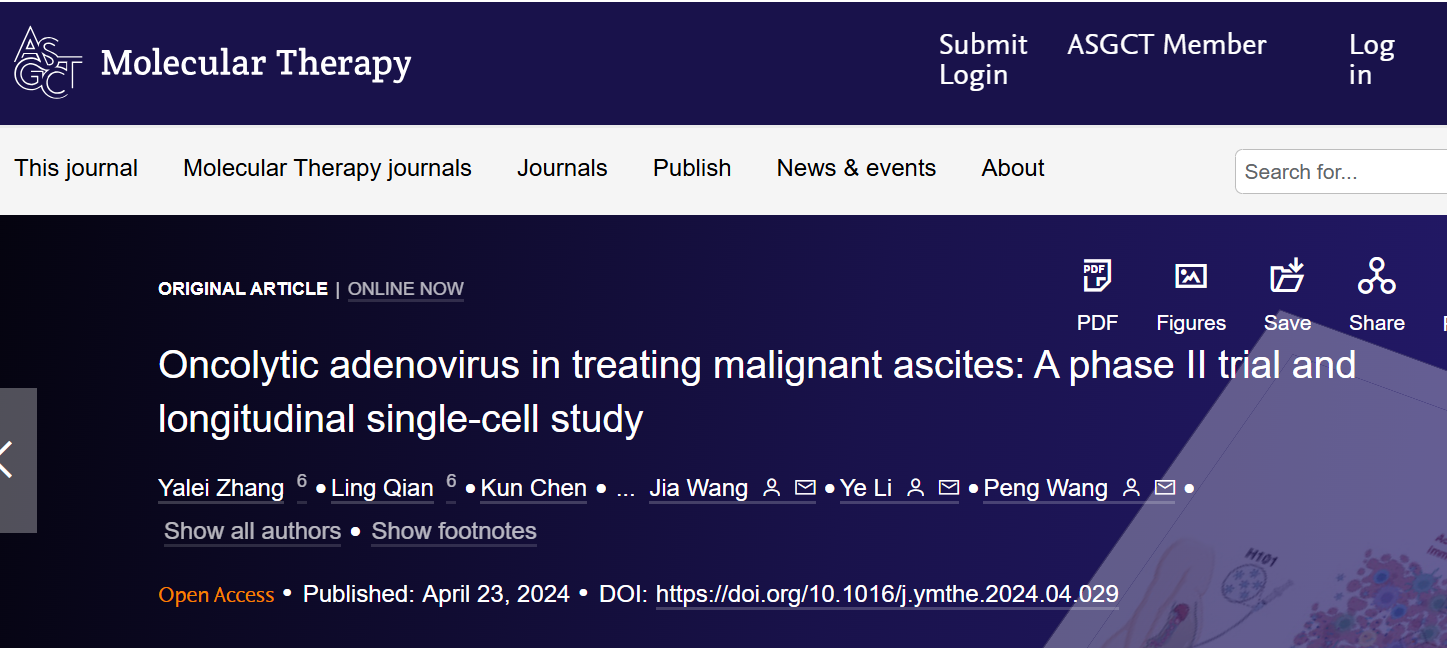The height and width of the screenshot is (648, 1447).
Task: Expand Show footnotes
Action: [x=454, y=531]
